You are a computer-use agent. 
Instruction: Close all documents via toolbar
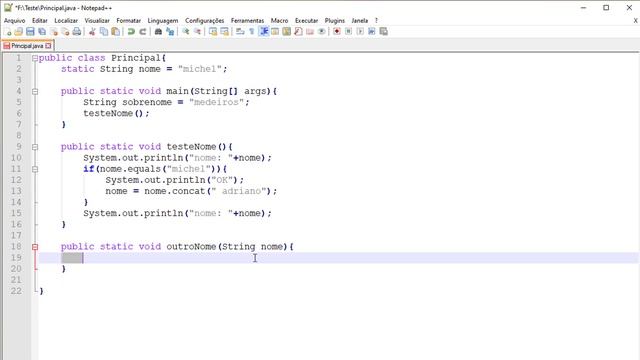click(65, 31)
